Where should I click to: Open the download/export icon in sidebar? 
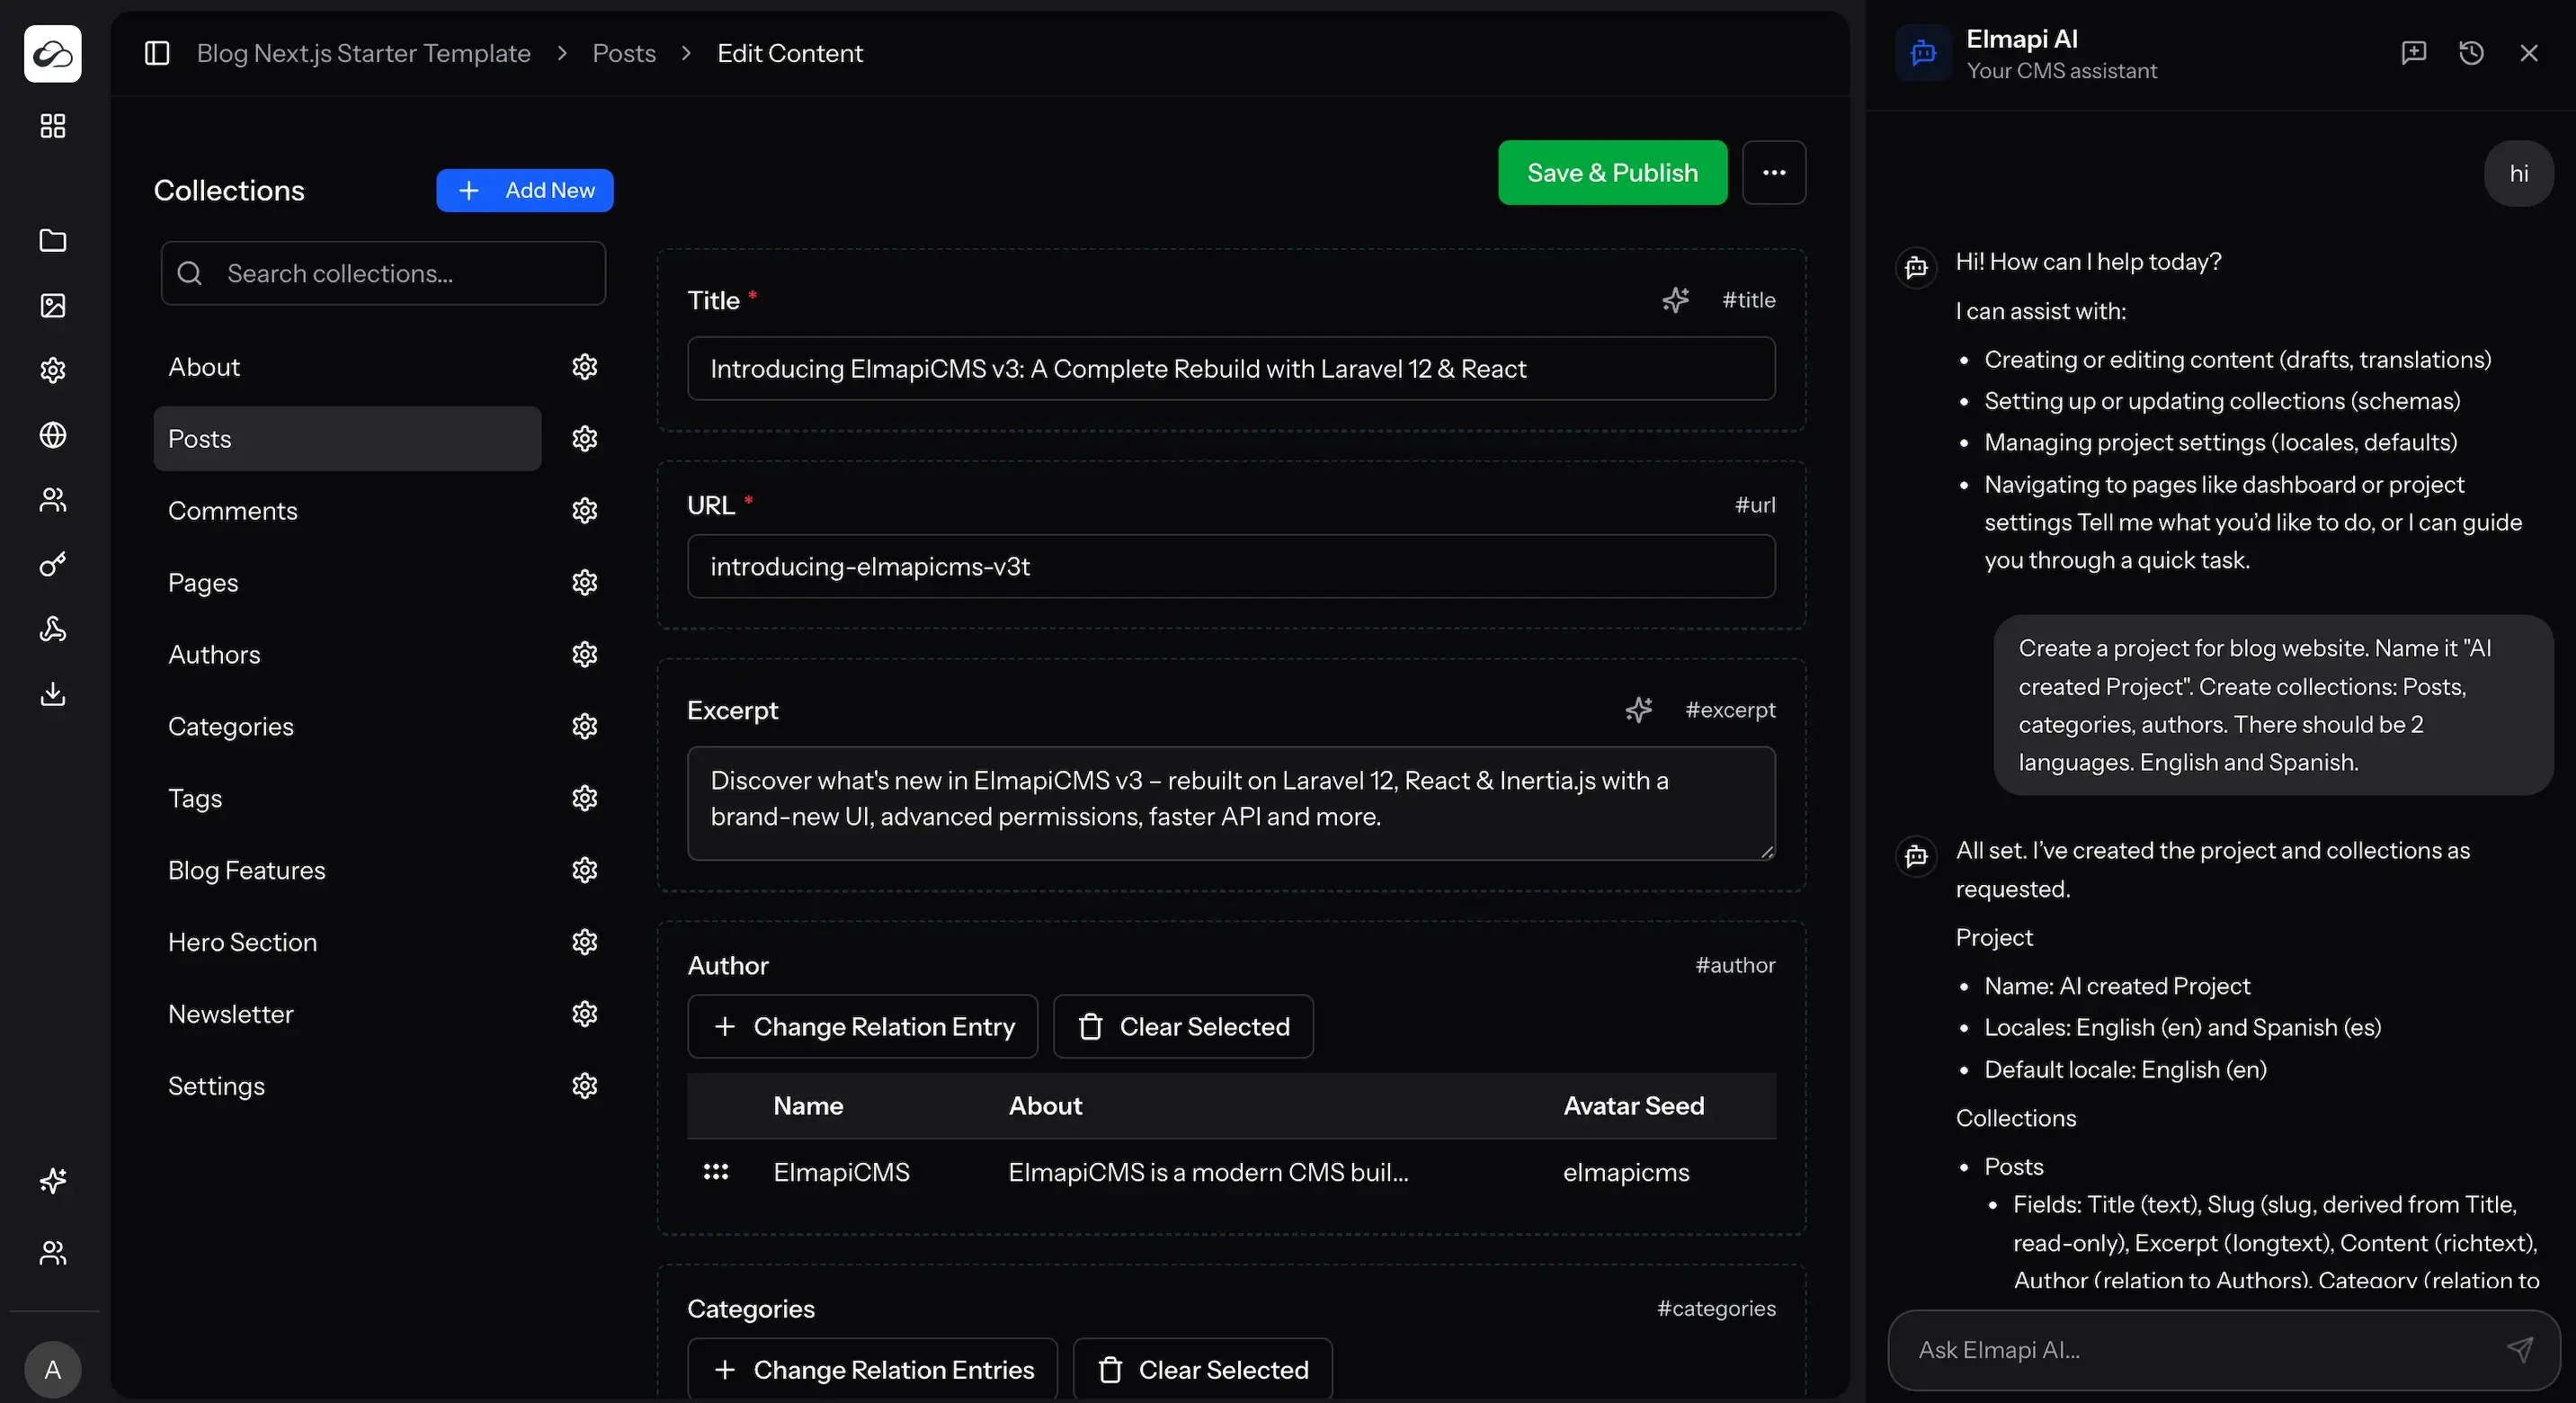[x=53, y=694]
